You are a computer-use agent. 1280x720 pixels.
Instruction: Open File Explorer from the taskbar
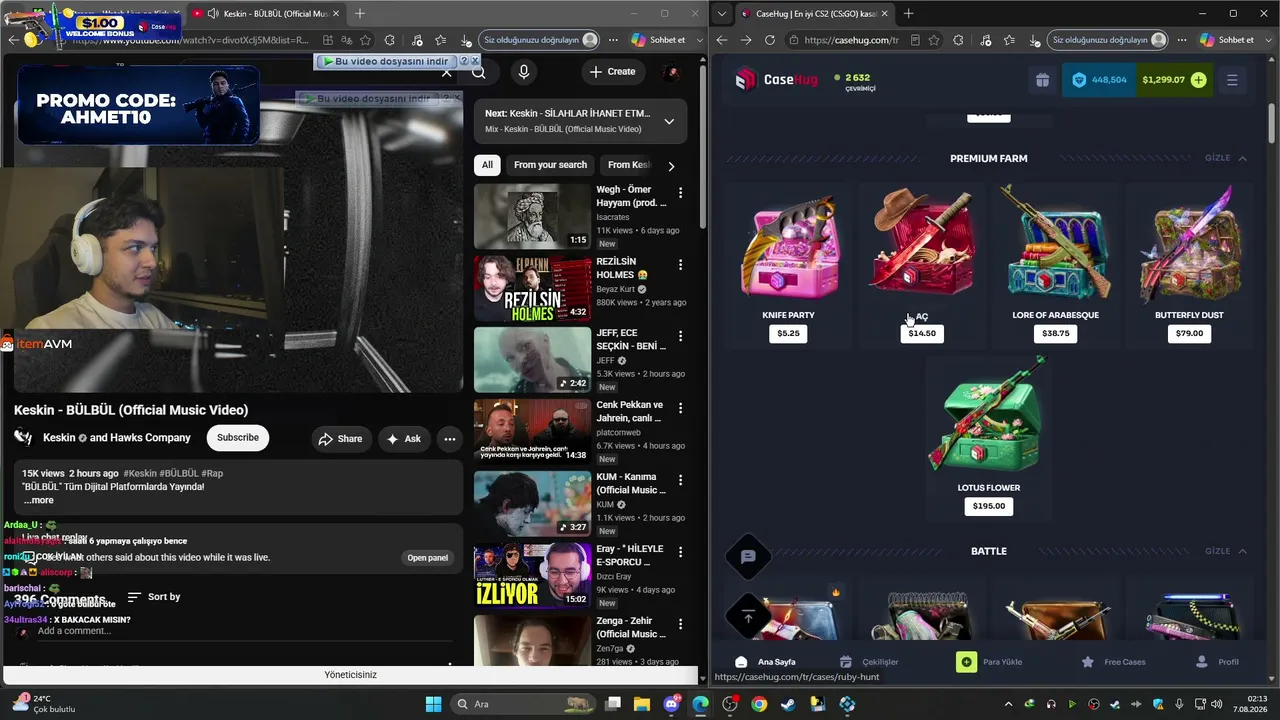point(642,704)
